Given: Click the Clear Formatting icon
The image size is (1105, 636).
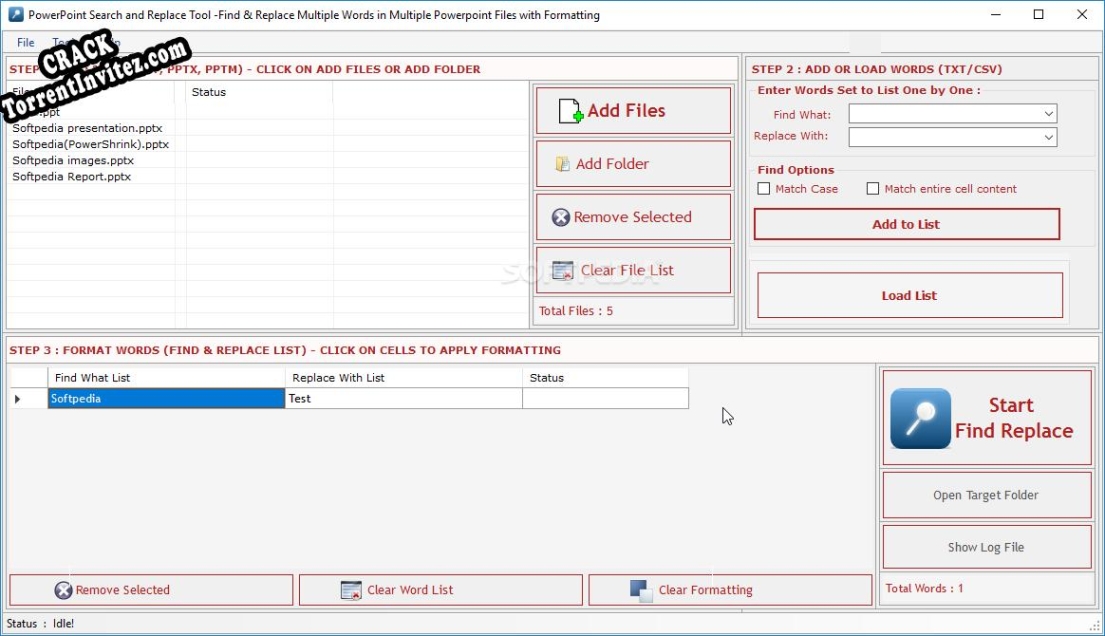Looking at the screenshot, I should [641, 590].
